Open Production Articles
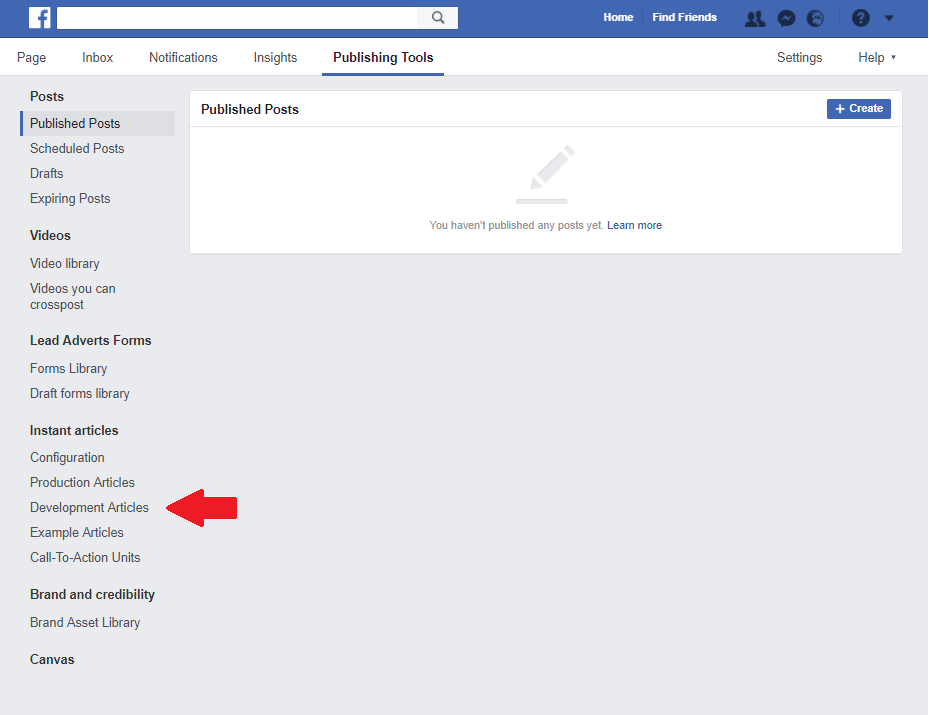 [x=82, y=483]
